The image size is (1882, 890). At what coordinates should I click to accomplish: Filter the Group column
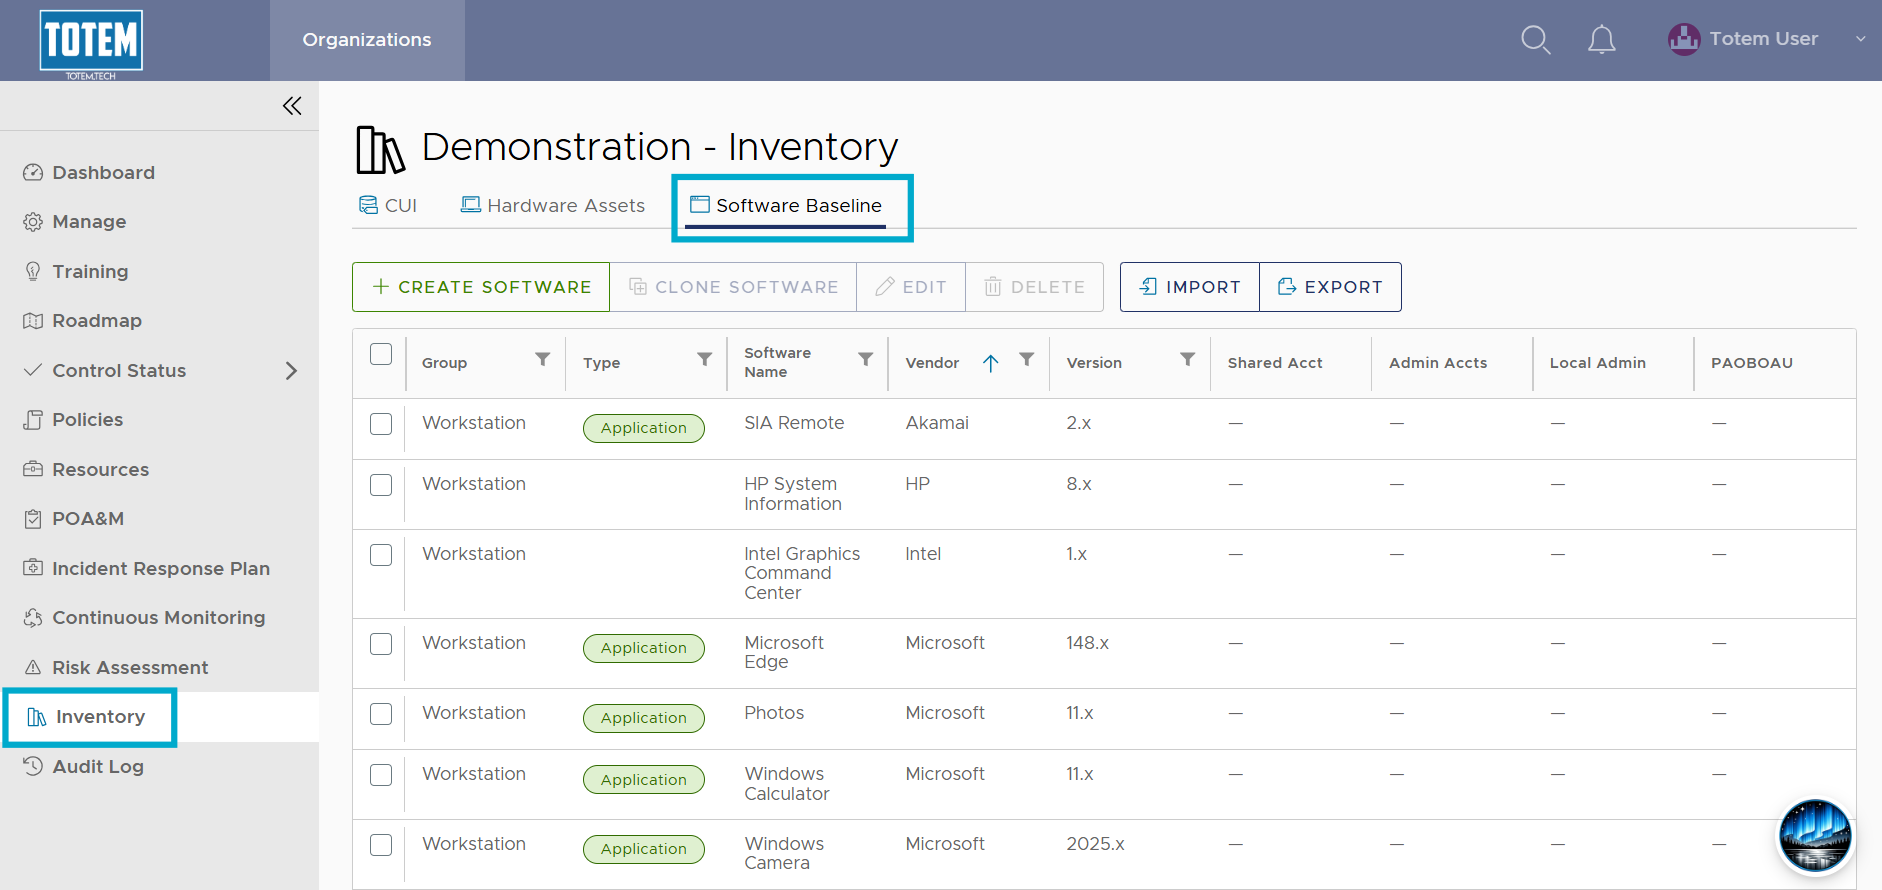[542, 359]
